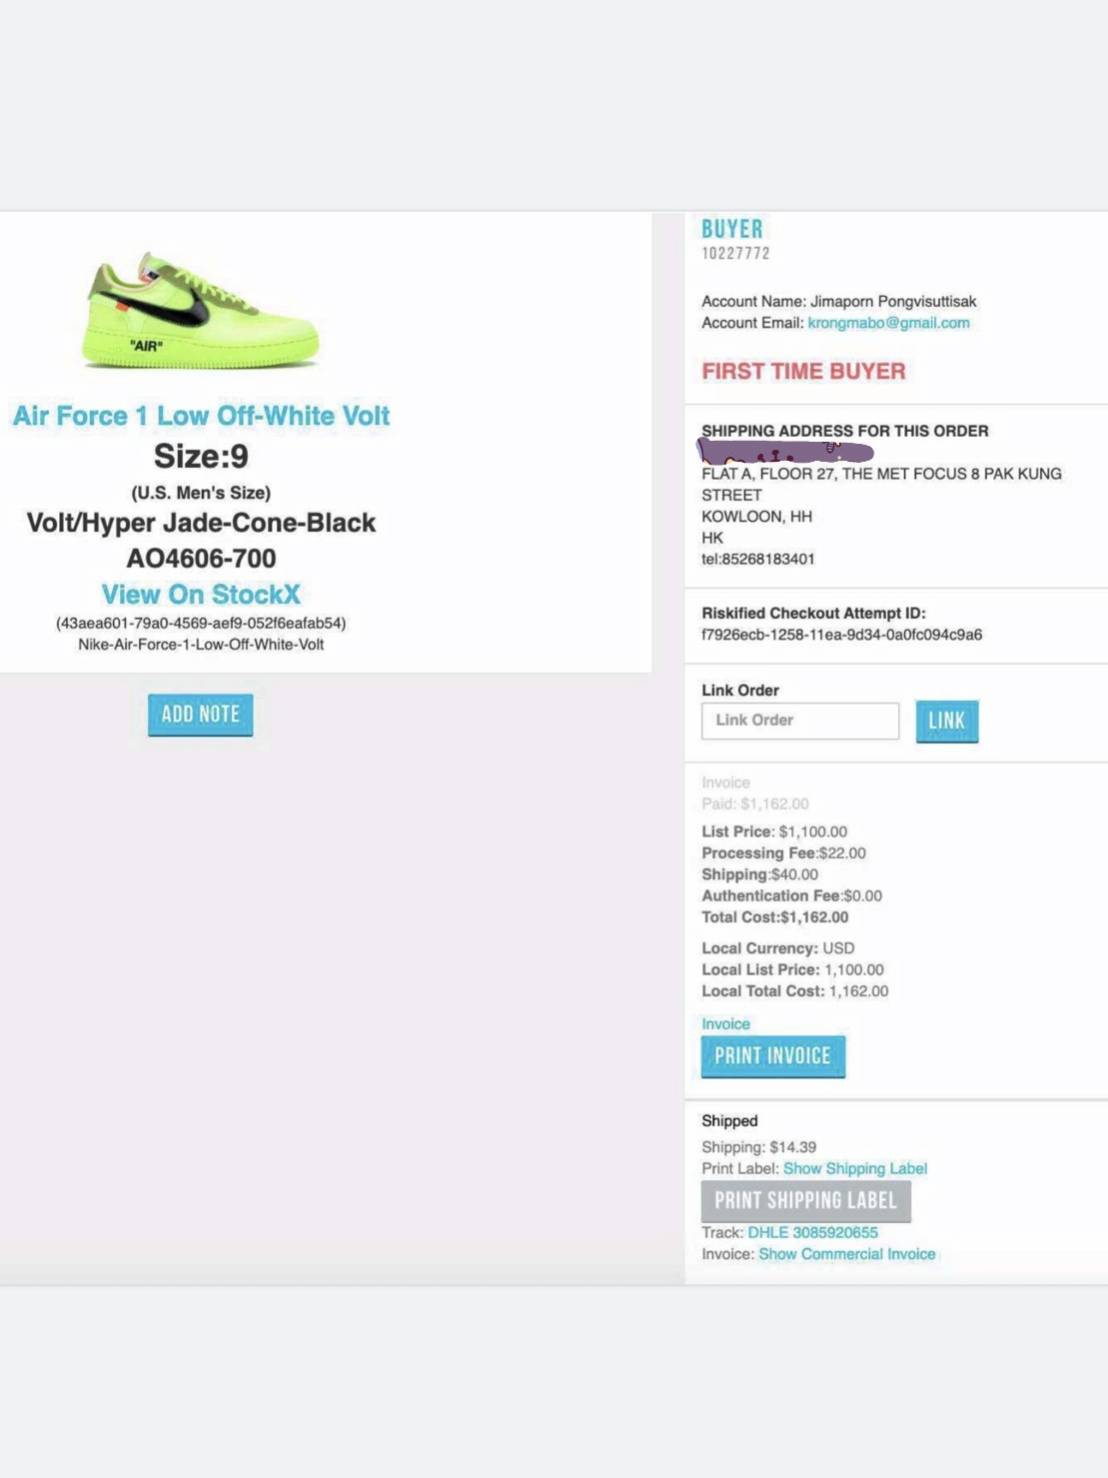1108x1478 pixels.
Task: Click the grey PRINT SHIPPING LABEL button
Action: click(x=806, y=1201)
